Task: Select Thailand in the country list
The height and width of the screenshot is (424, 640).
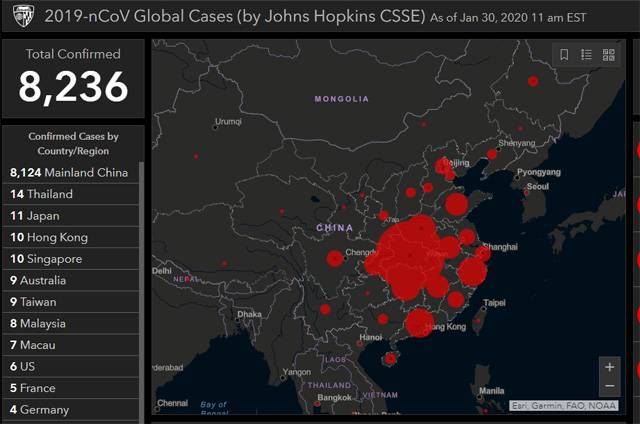Action: pos(69,194)
